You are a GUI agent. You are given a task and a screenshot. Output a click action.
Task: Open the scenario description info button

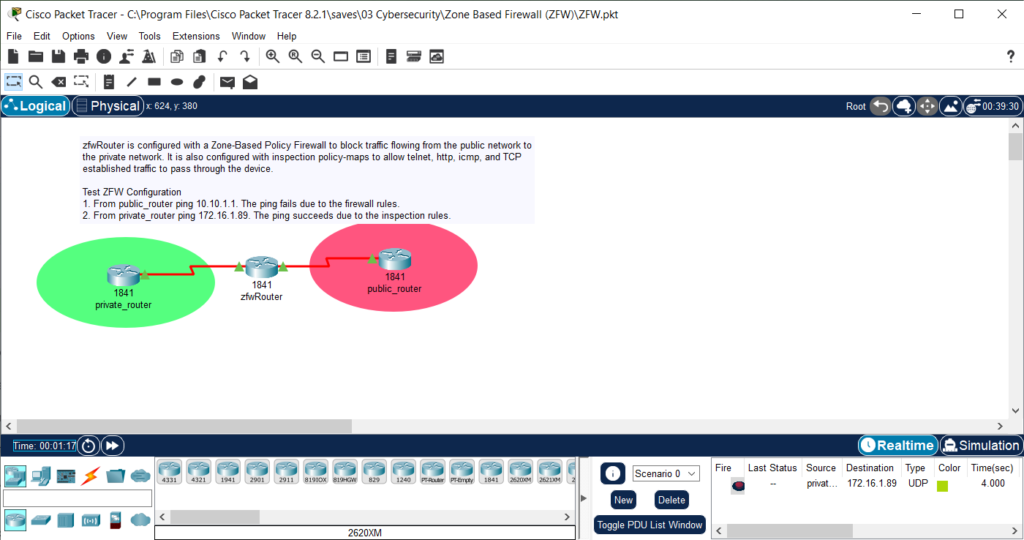(613, 473)
